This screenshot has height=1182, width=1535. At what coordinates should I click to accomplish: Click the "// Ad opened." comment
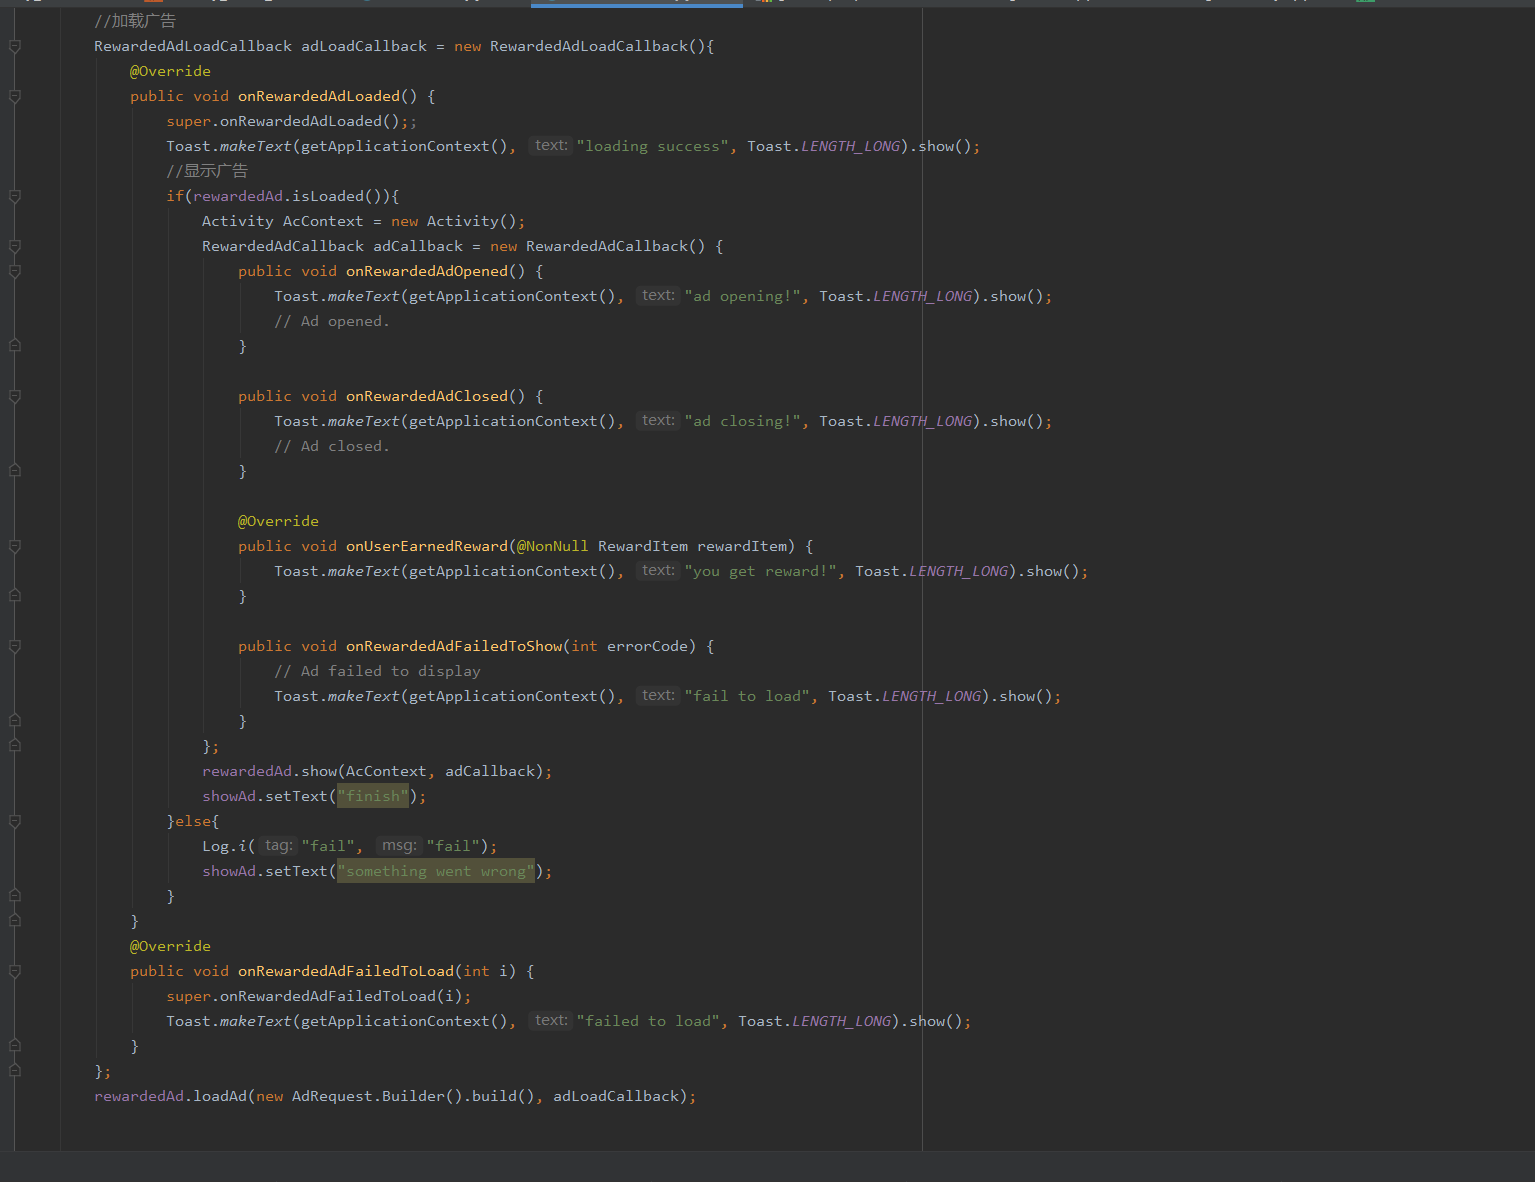point(332,321)
